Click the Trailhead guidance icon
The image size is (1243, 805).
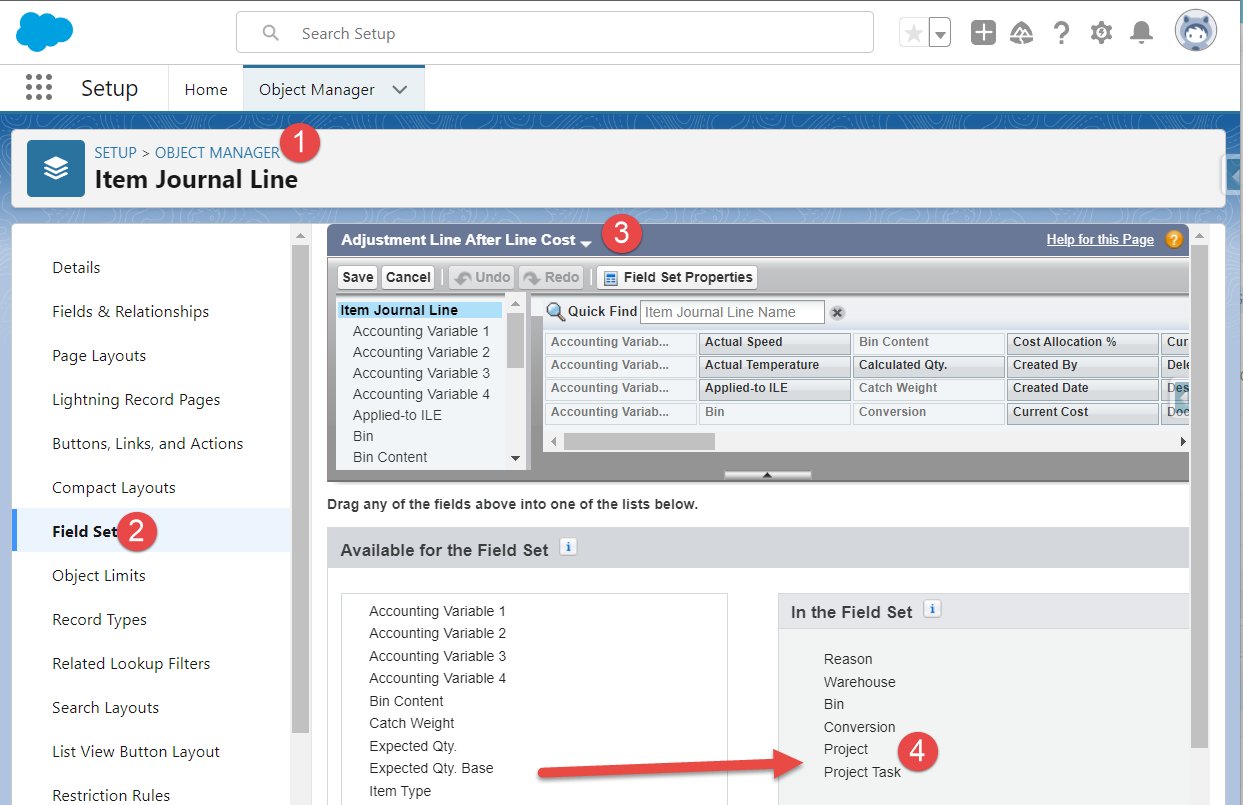pyautogui.click(x=1022, y=33)
